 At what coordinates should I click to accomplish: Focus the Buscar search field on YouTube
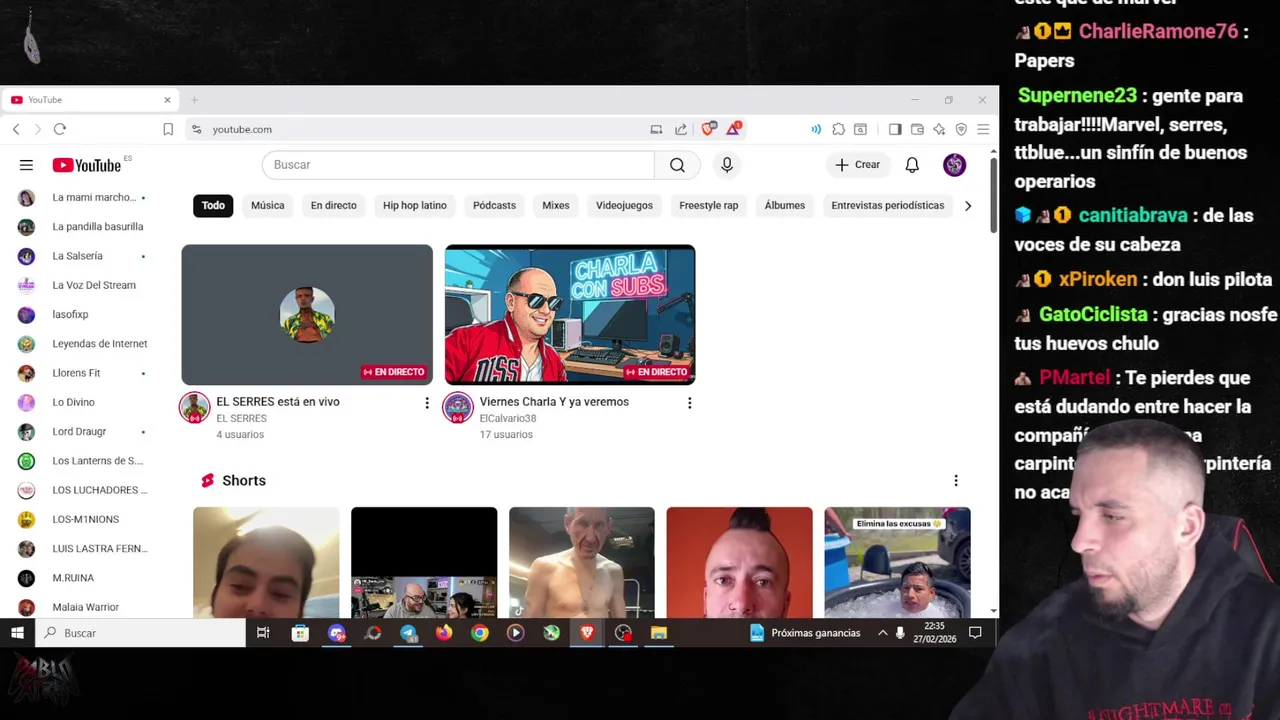coord(458,165)
